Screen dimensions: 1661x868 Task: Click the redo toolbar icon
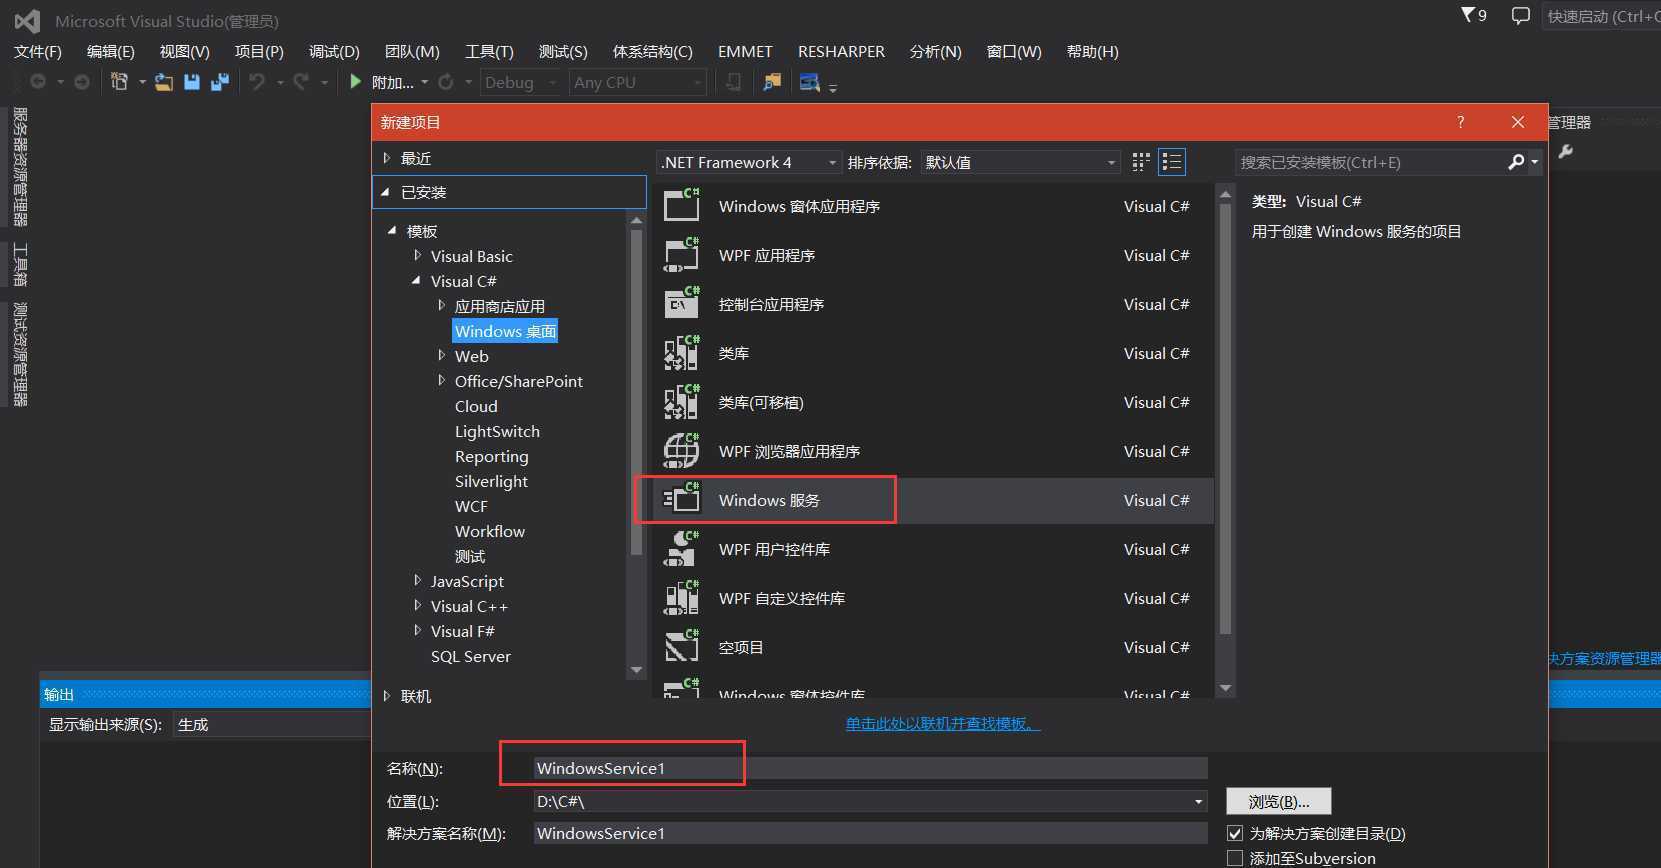[x=301, y=82]
